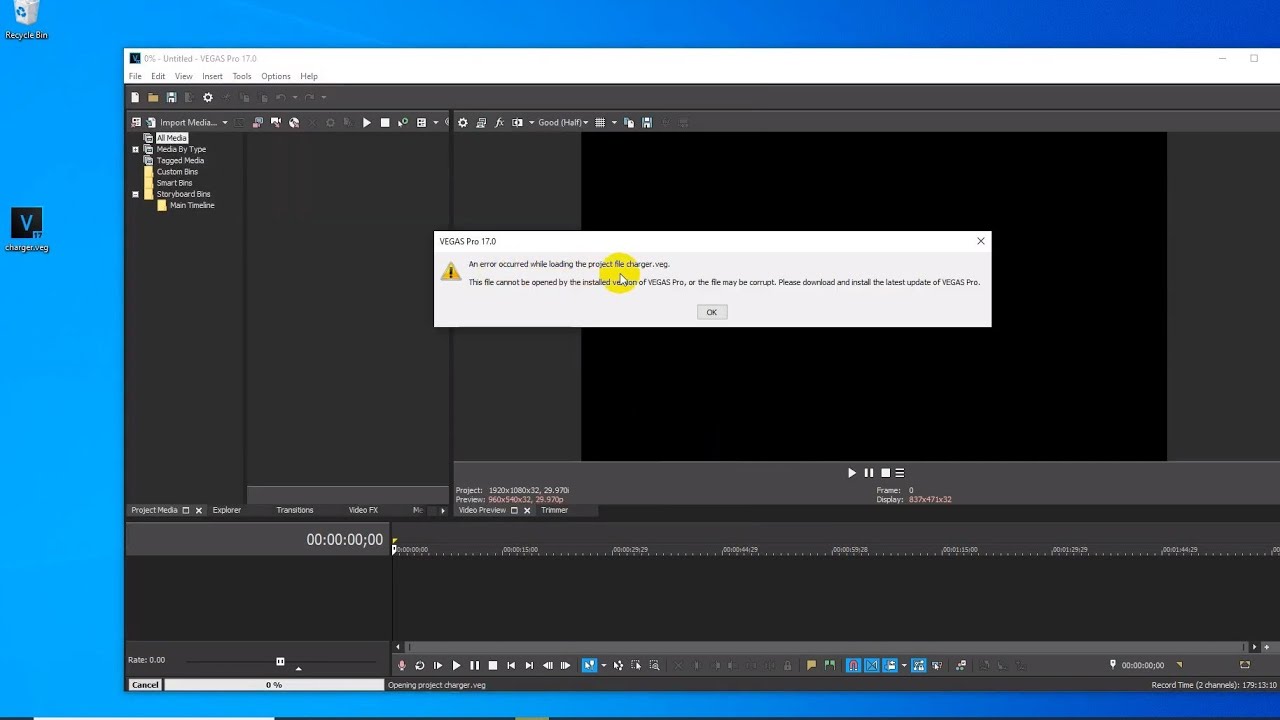The height and width of the screenshot is (720, 1280).
Task: Open the Options menu
Action: (x=276, y=76)
